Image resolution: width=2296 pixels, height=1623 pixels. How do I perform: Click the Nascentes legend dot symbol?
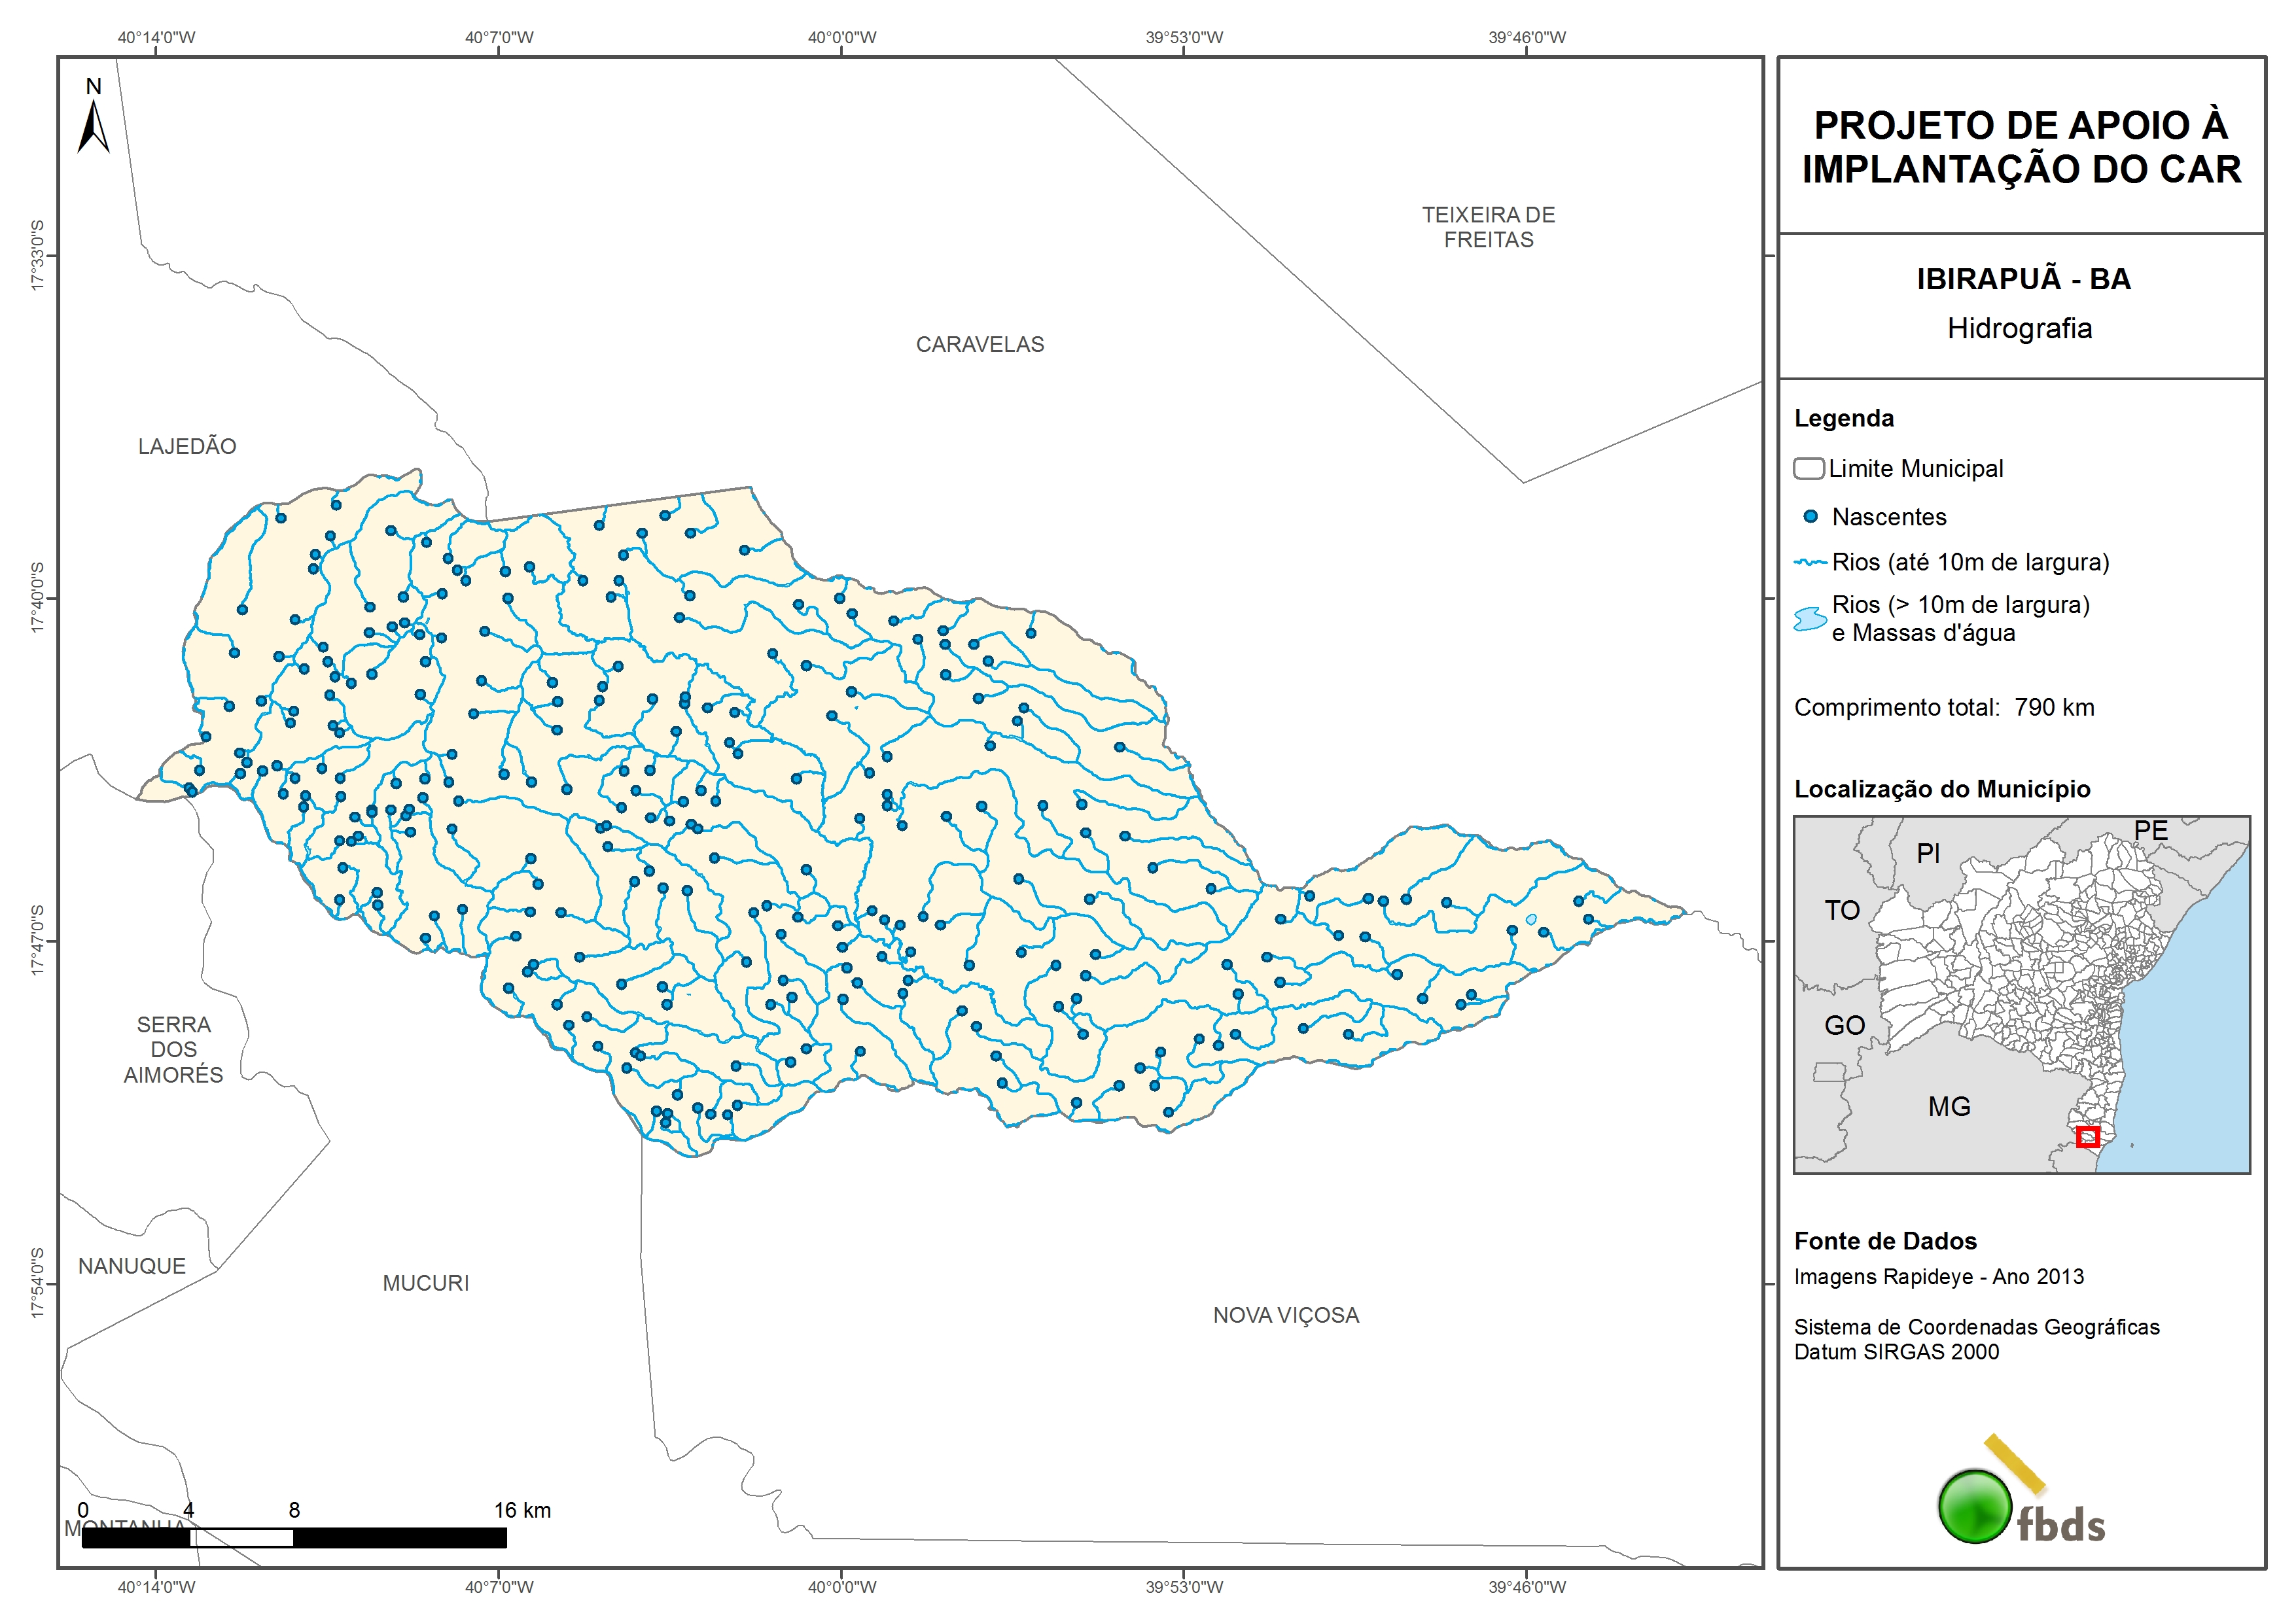coord(1810,517)
